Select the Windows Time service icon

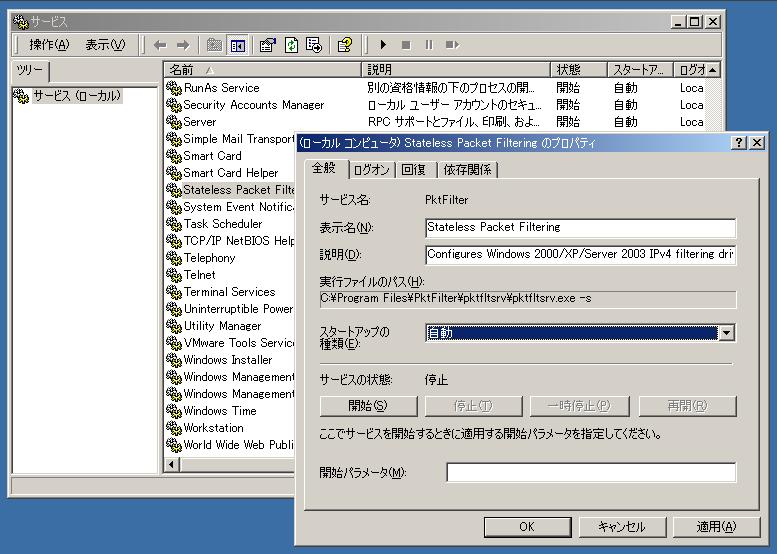174,411
